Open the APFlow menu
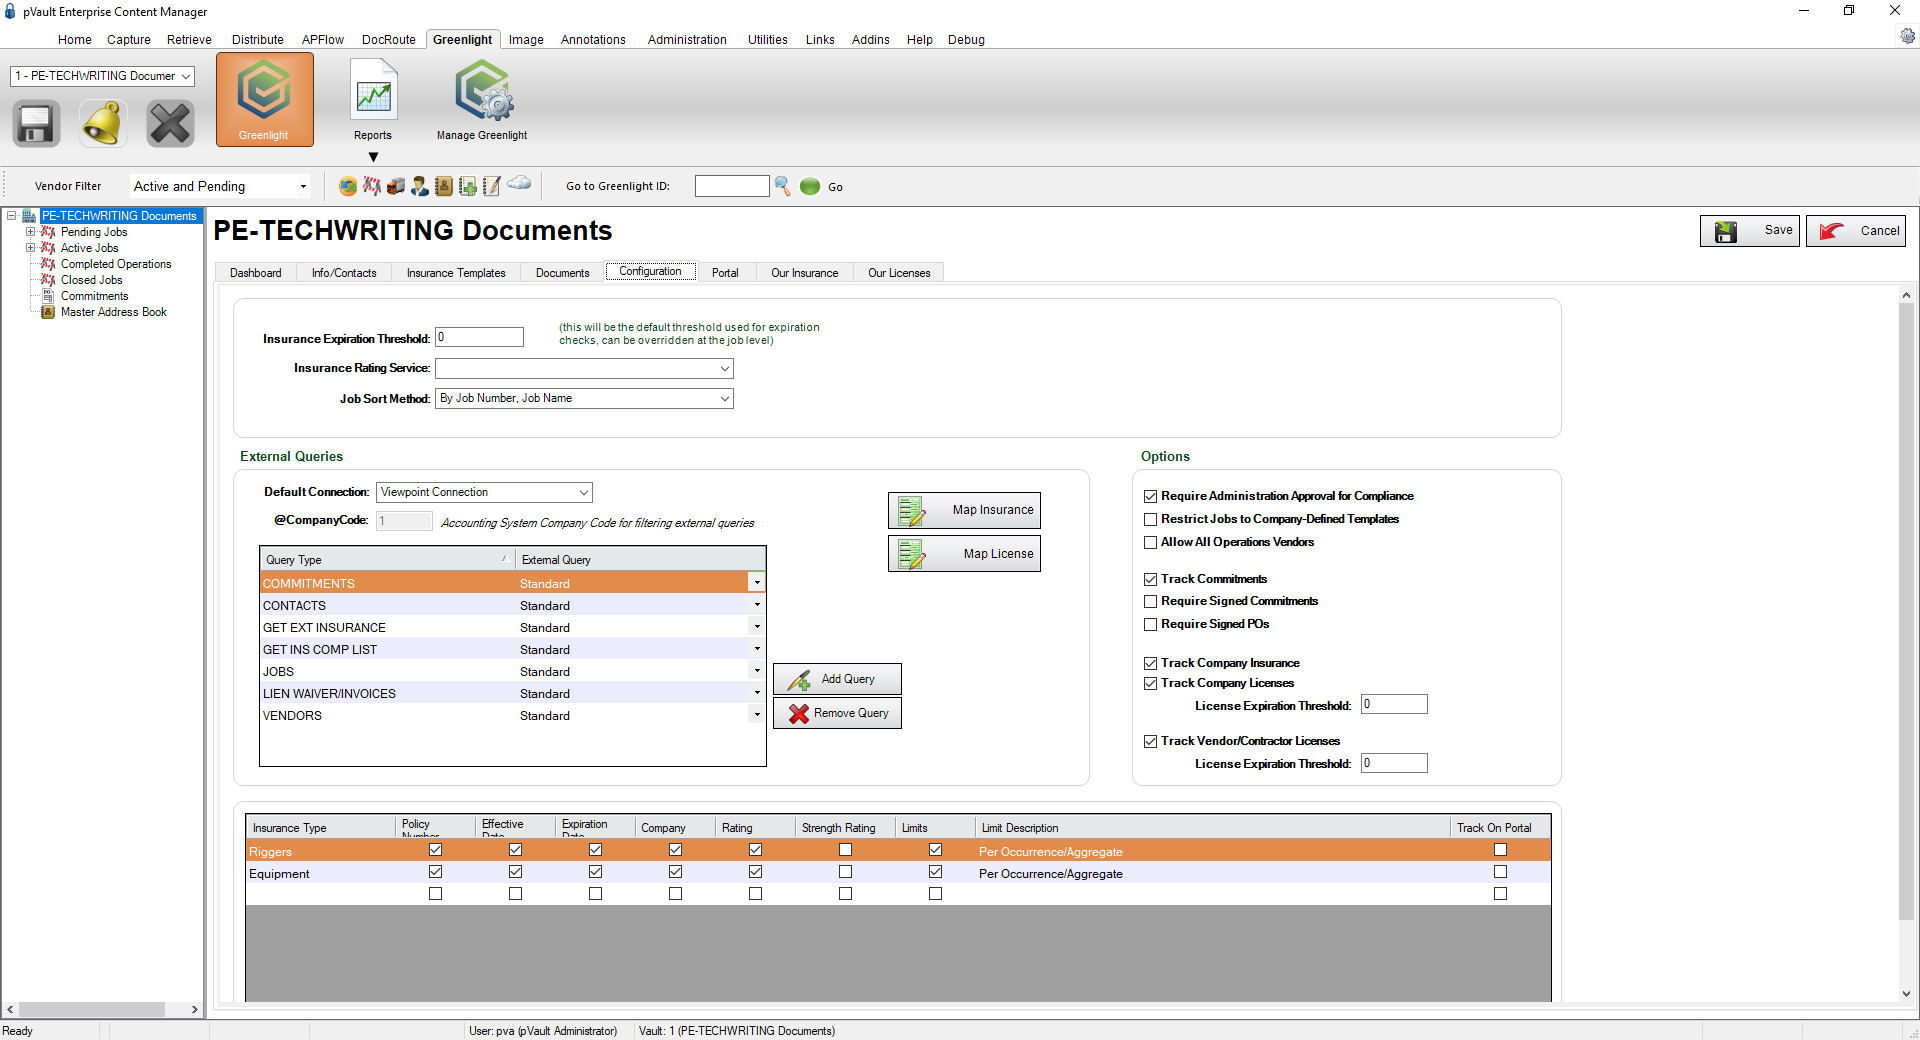The width and height of the screenshot is (1920, 1040). pyautogui.click(x=323, y=40)
